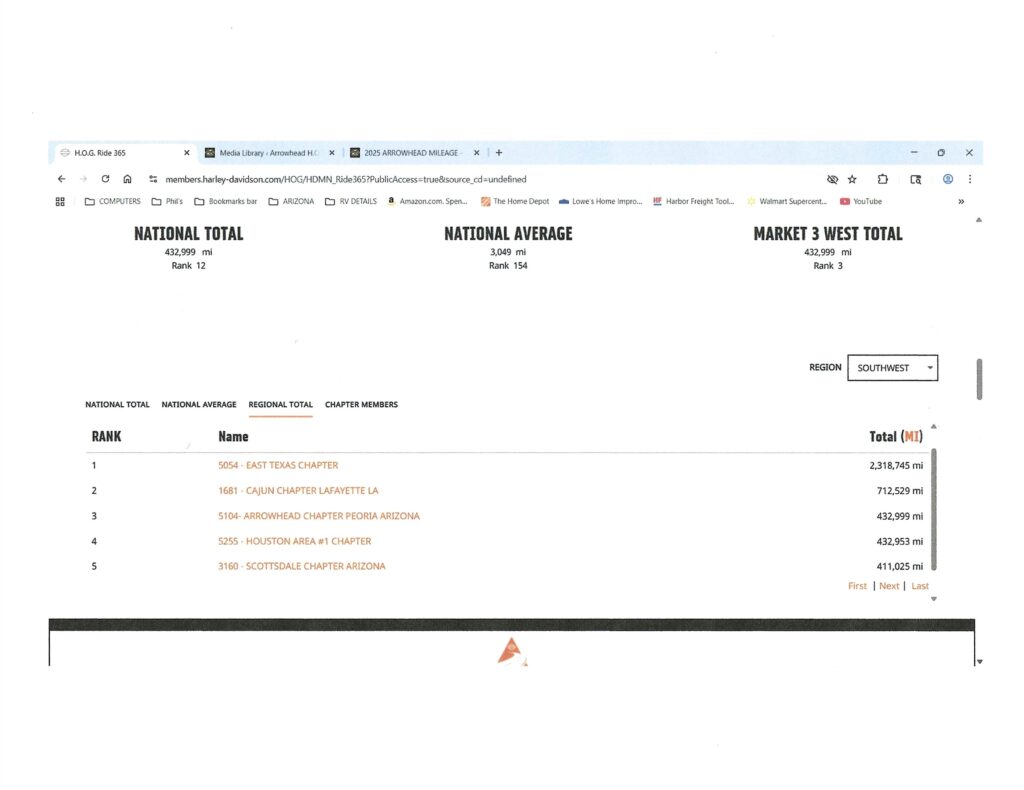This screenshot has width=1024, height=790.
Task: Open the search tabs icon in toolbar
Action: 916,179
